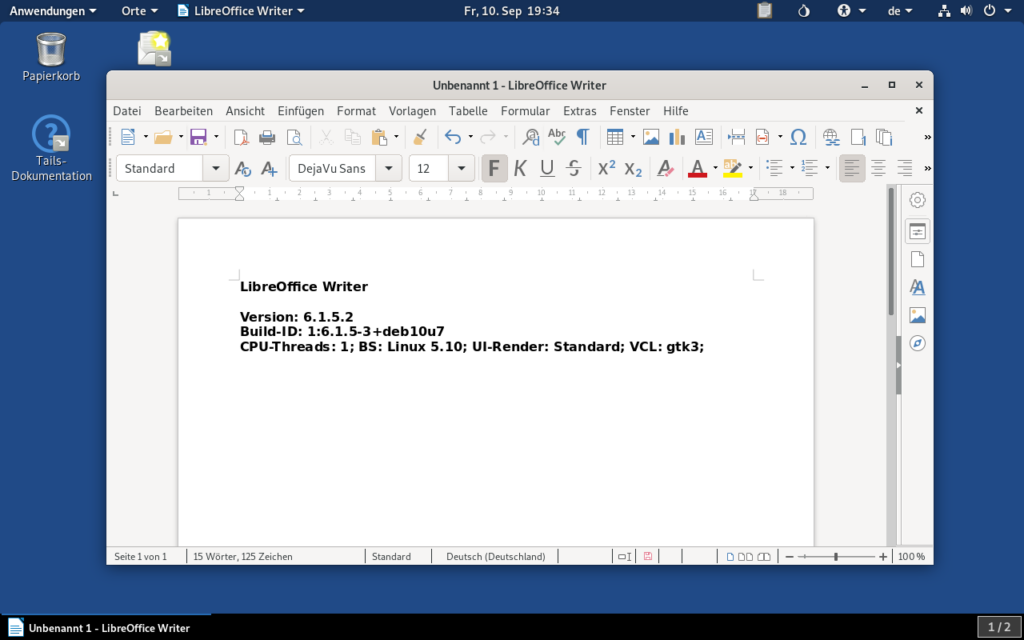Image resolution: width=1024 pixels, height=640 pixels.
Task: Export directly as PDF
Action: coord(241,136)
